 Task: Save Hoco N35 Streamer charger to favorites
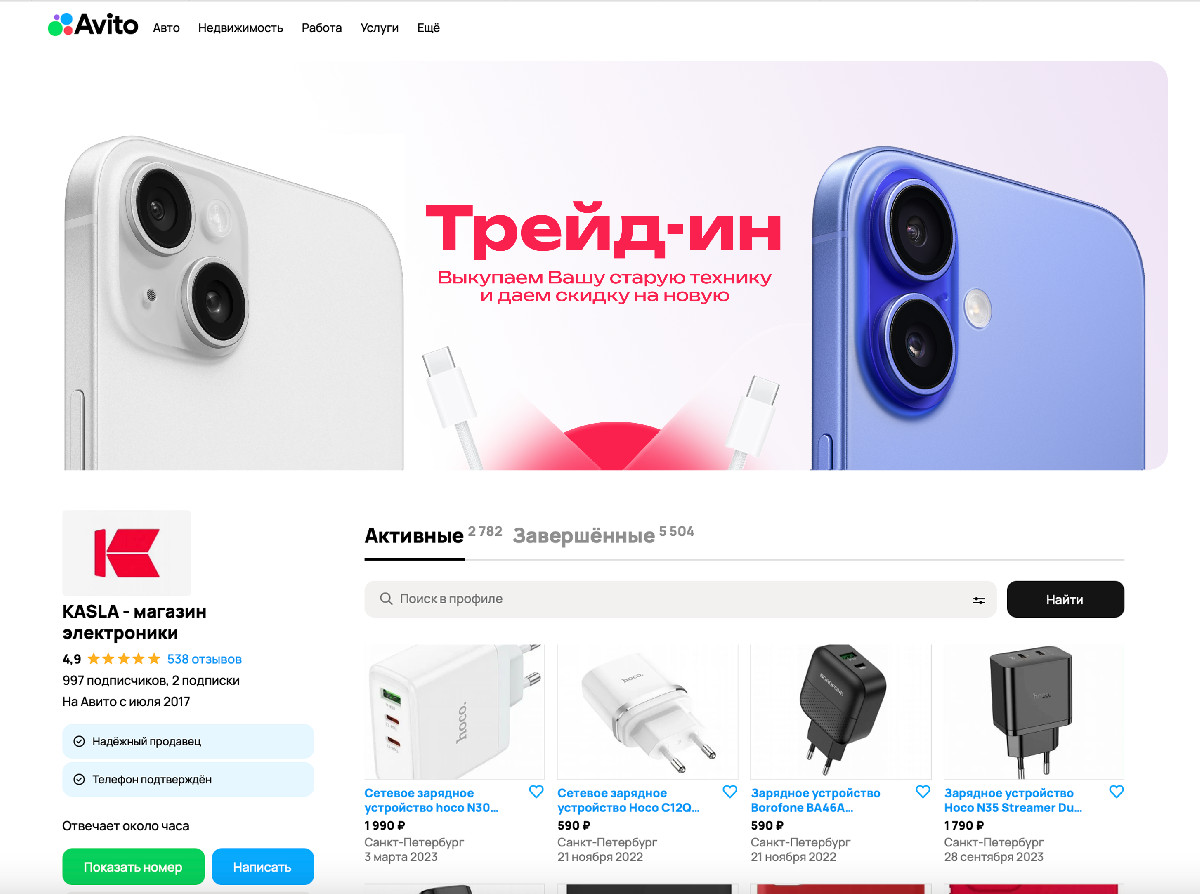click(1116, 792)
